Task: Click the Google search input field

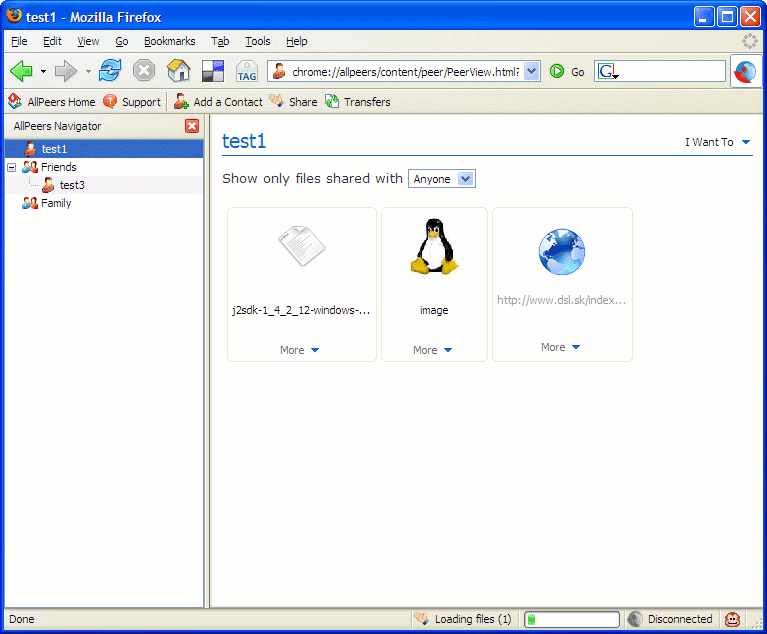Action: tap(672, 72)
